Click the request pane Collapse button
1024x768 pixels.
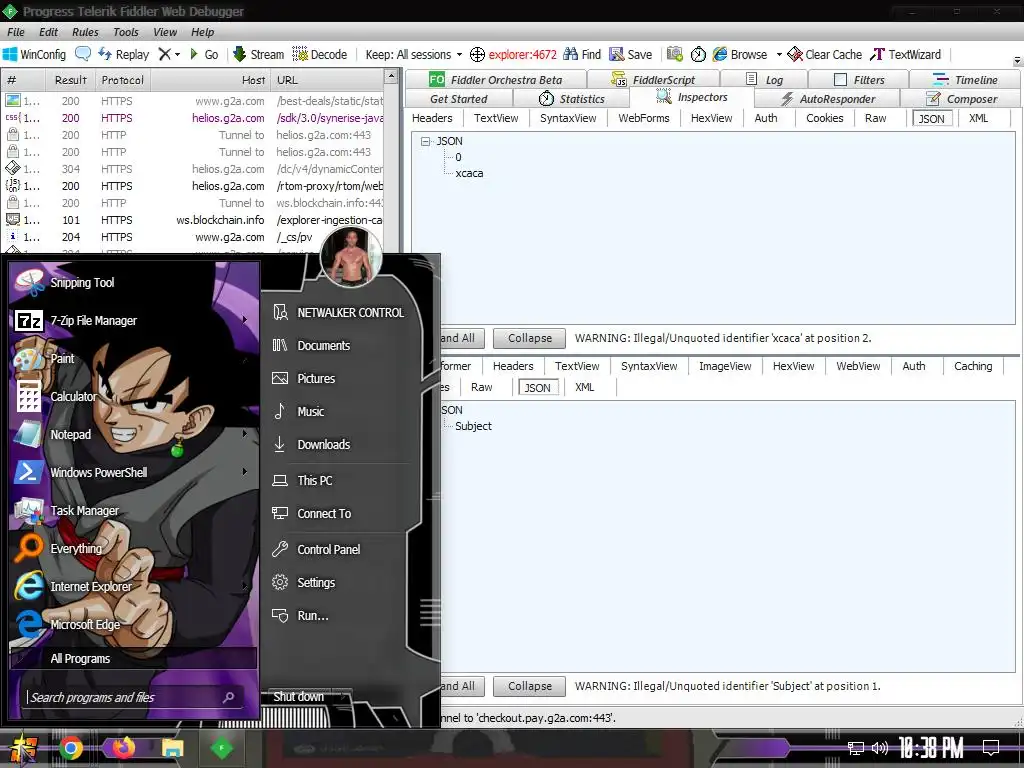pos(530,338)
